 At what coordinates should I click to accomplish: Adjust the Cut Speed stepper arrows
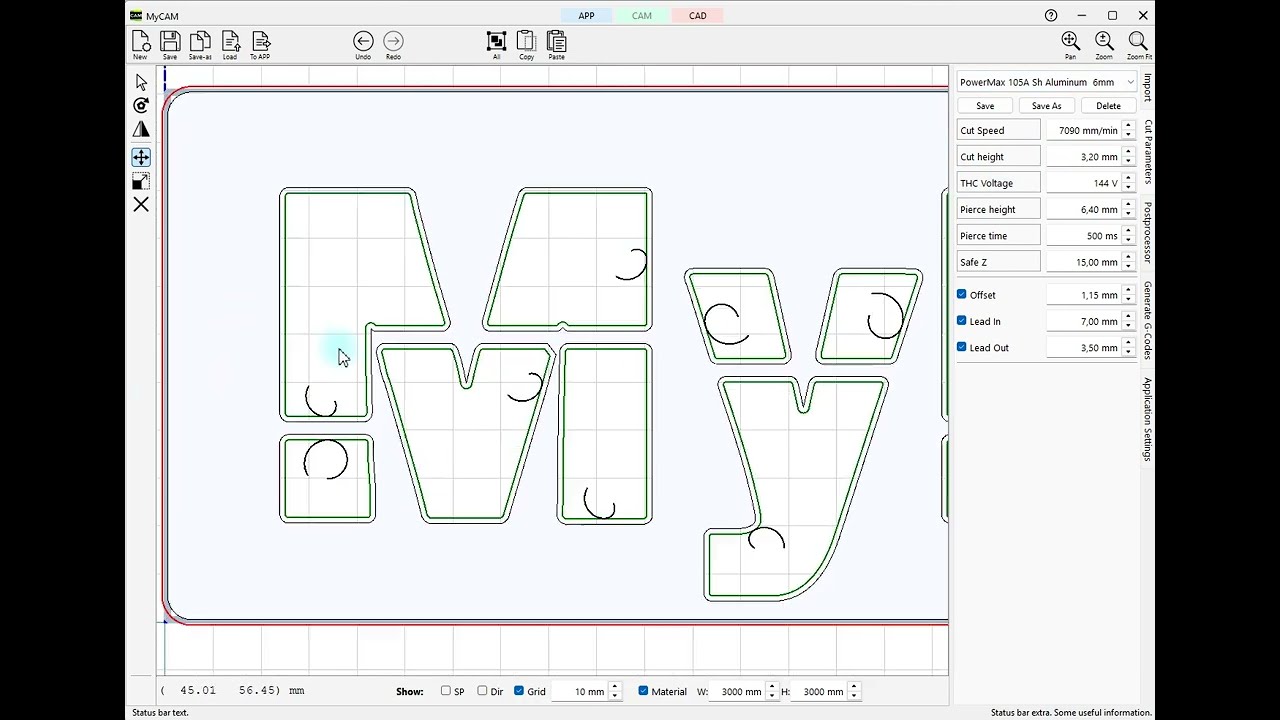pyautogui.click(x=1128, y=130)
